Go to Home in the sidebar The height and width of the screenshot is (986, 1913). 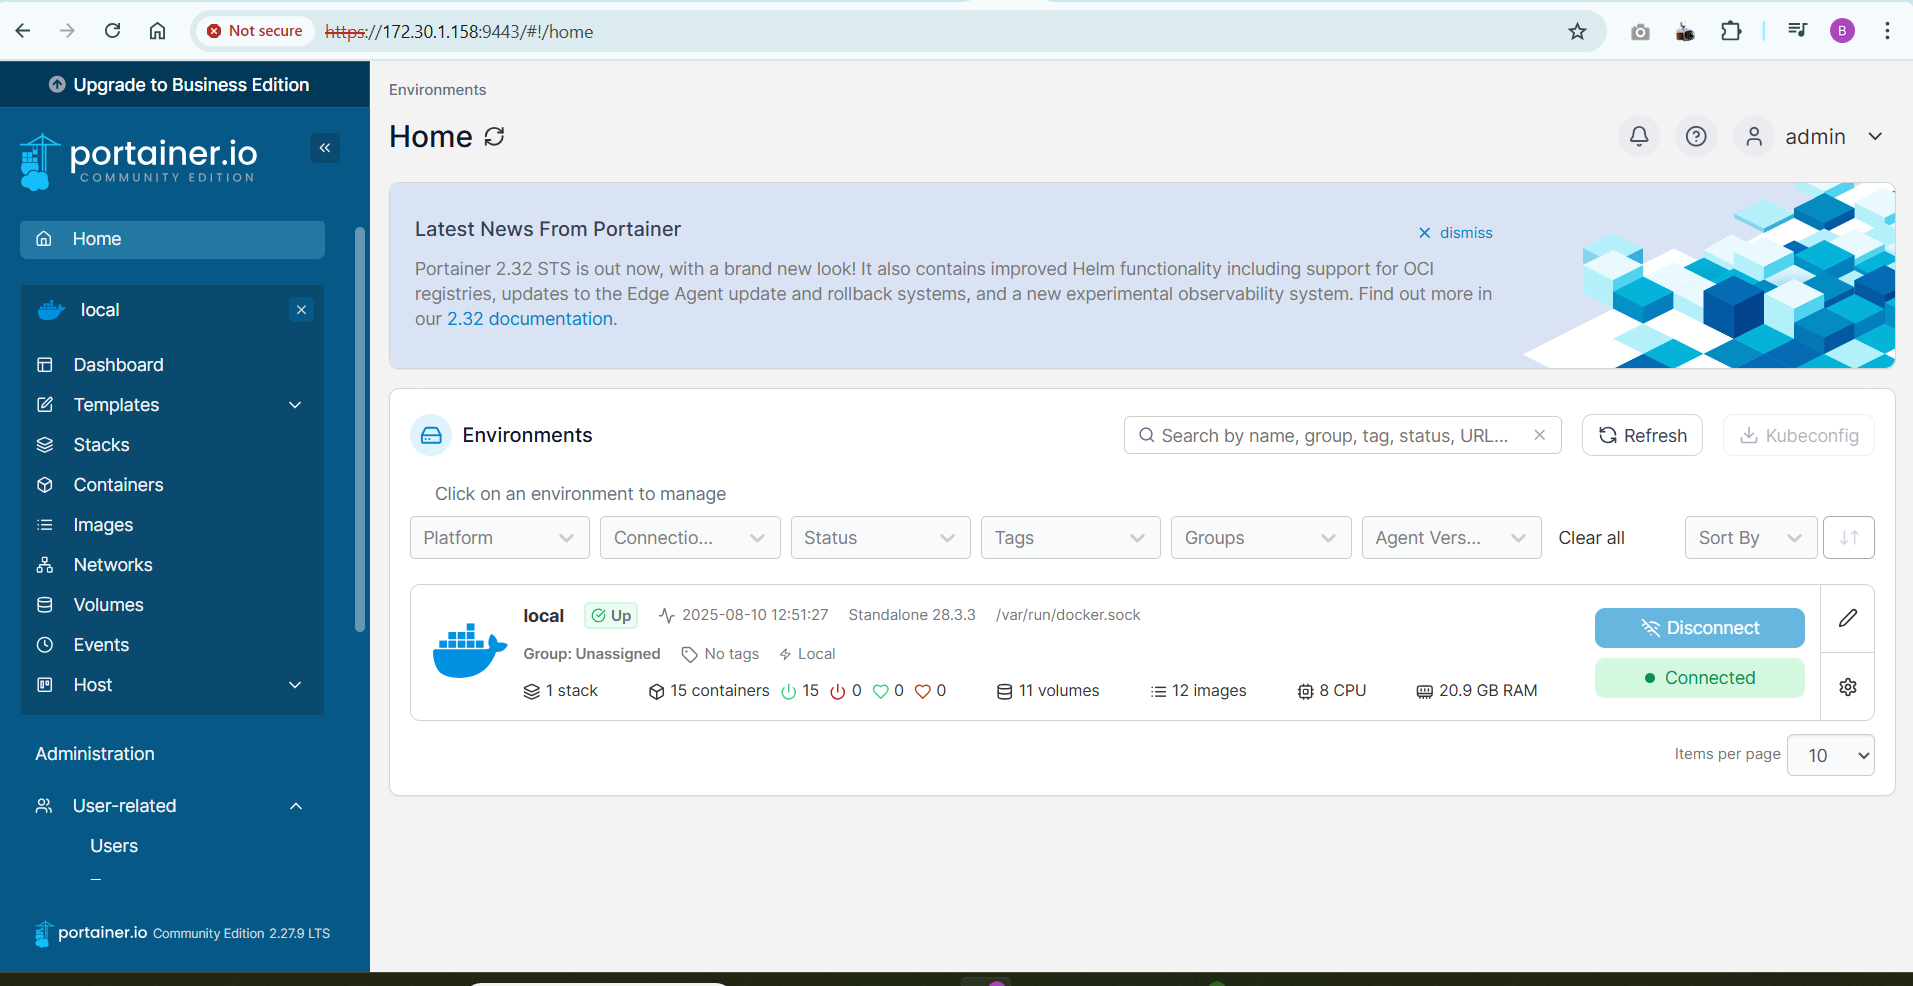click(172, 239)
